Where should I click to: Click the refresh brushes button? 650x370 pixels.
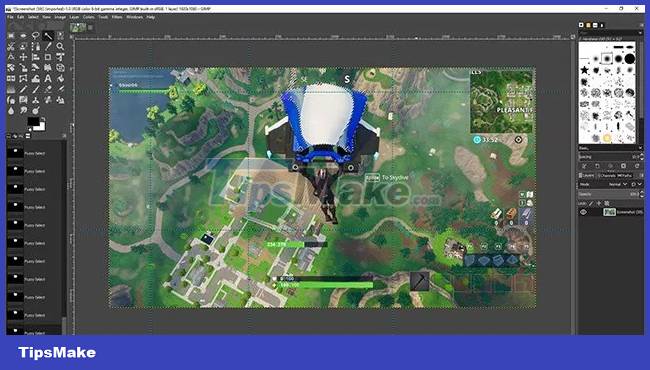[637, 166]
